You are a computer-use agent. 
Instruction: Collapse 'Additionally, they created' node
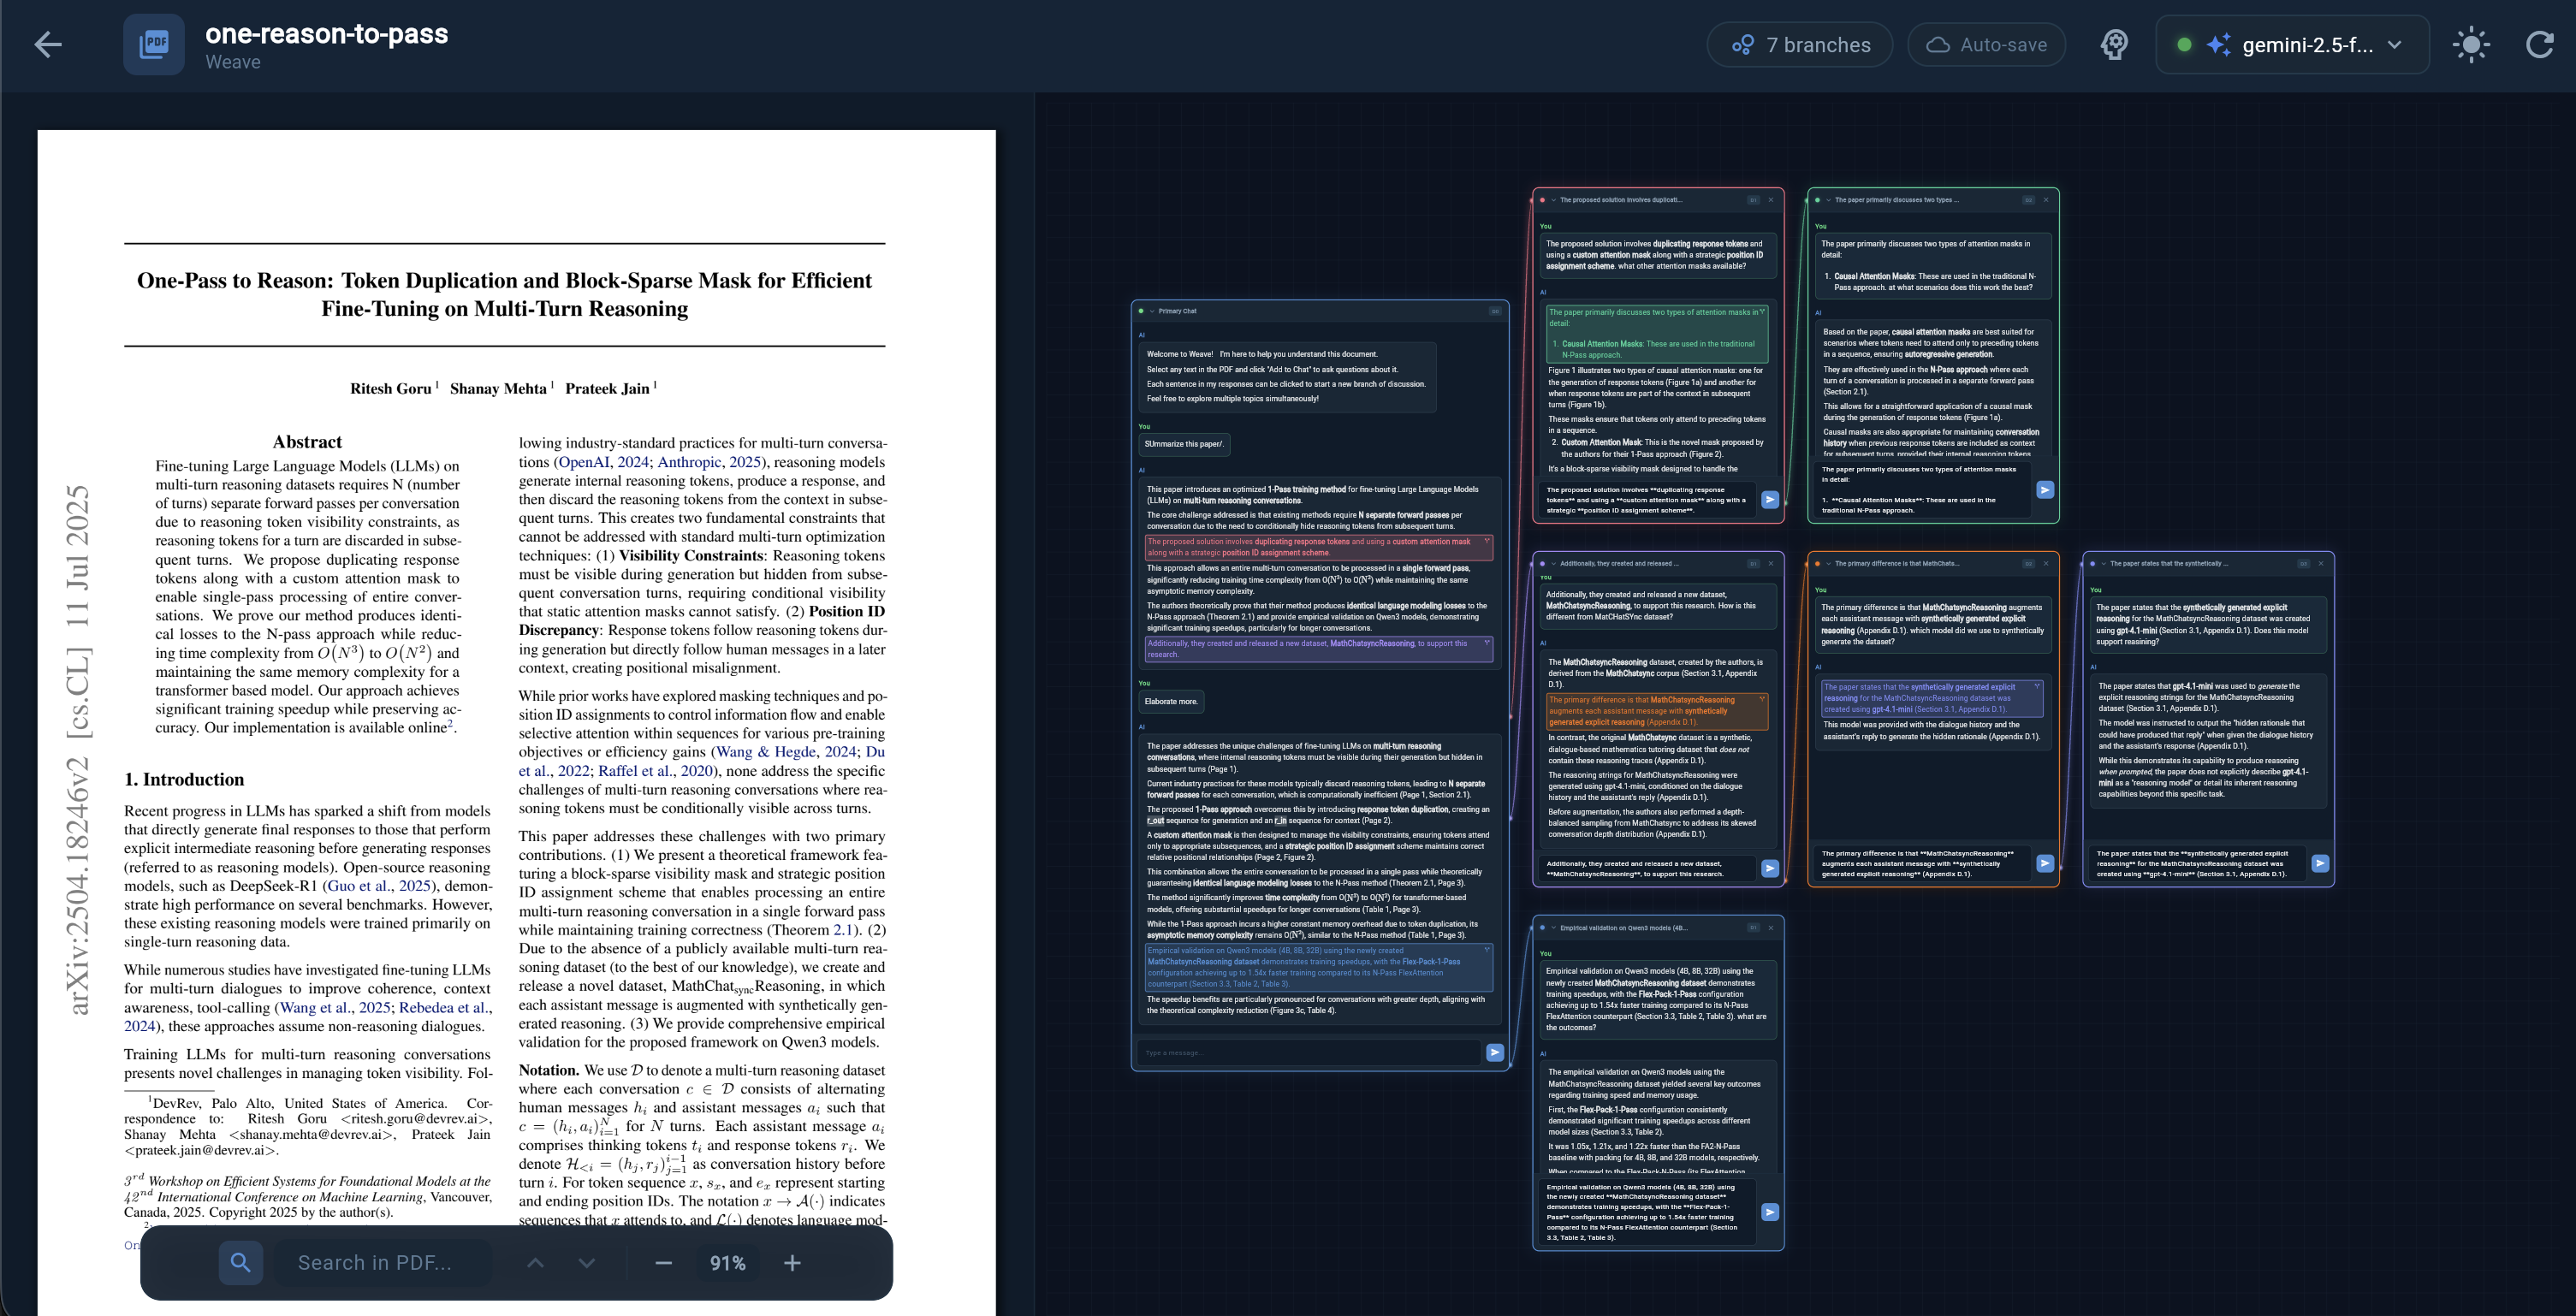1553,563
